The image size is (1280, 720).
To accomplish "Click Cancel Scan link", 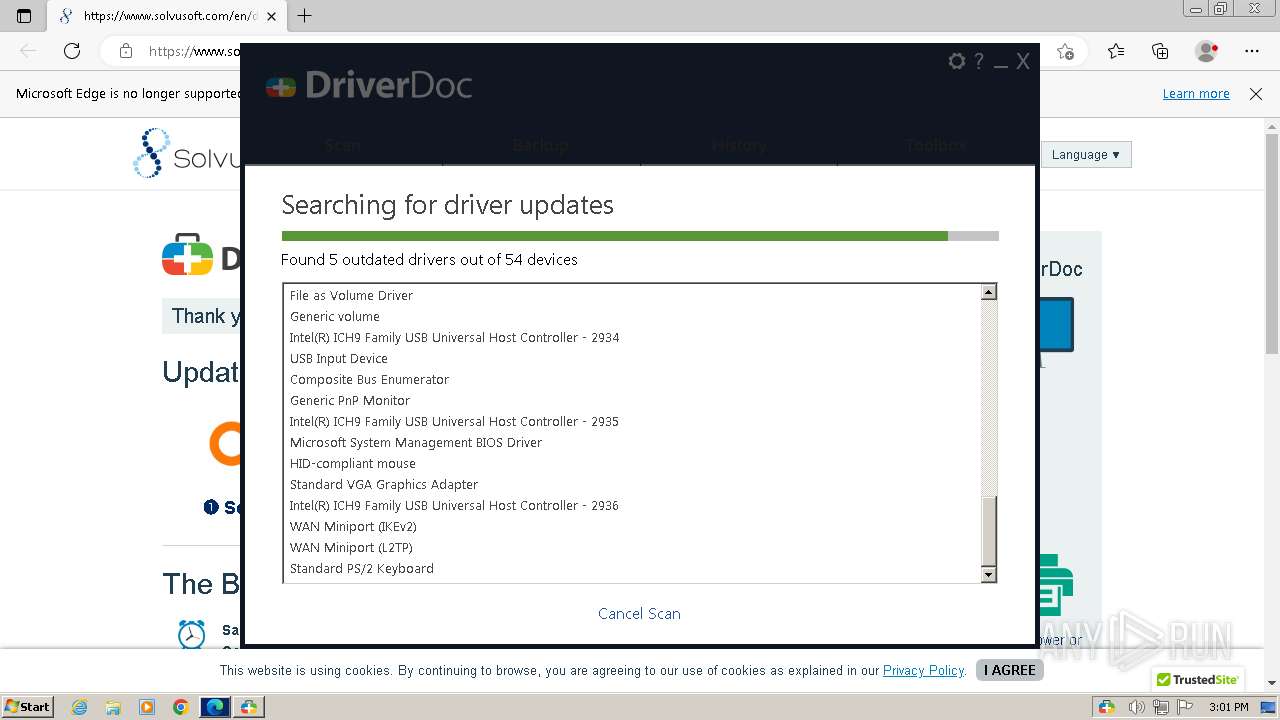I will click(x=639, y=614).
